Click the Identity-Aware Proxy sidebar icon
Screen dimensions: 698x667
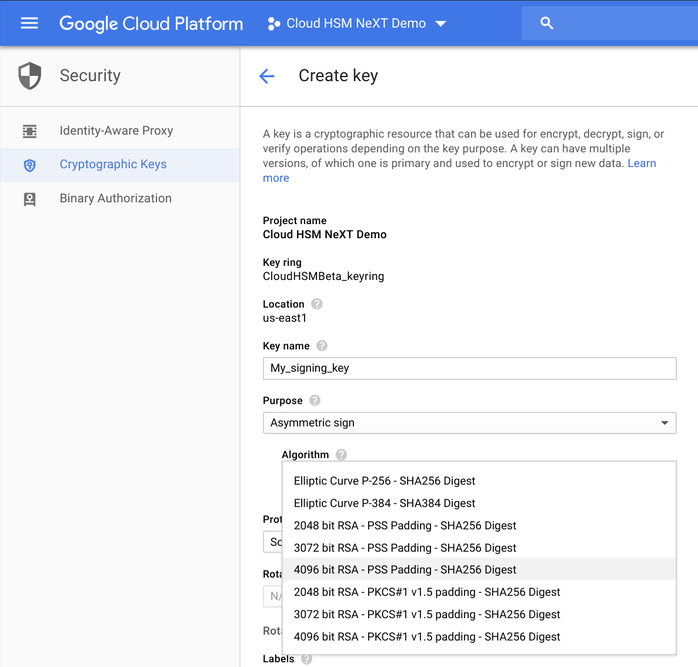pyautogui.click(x=30, y=131)
